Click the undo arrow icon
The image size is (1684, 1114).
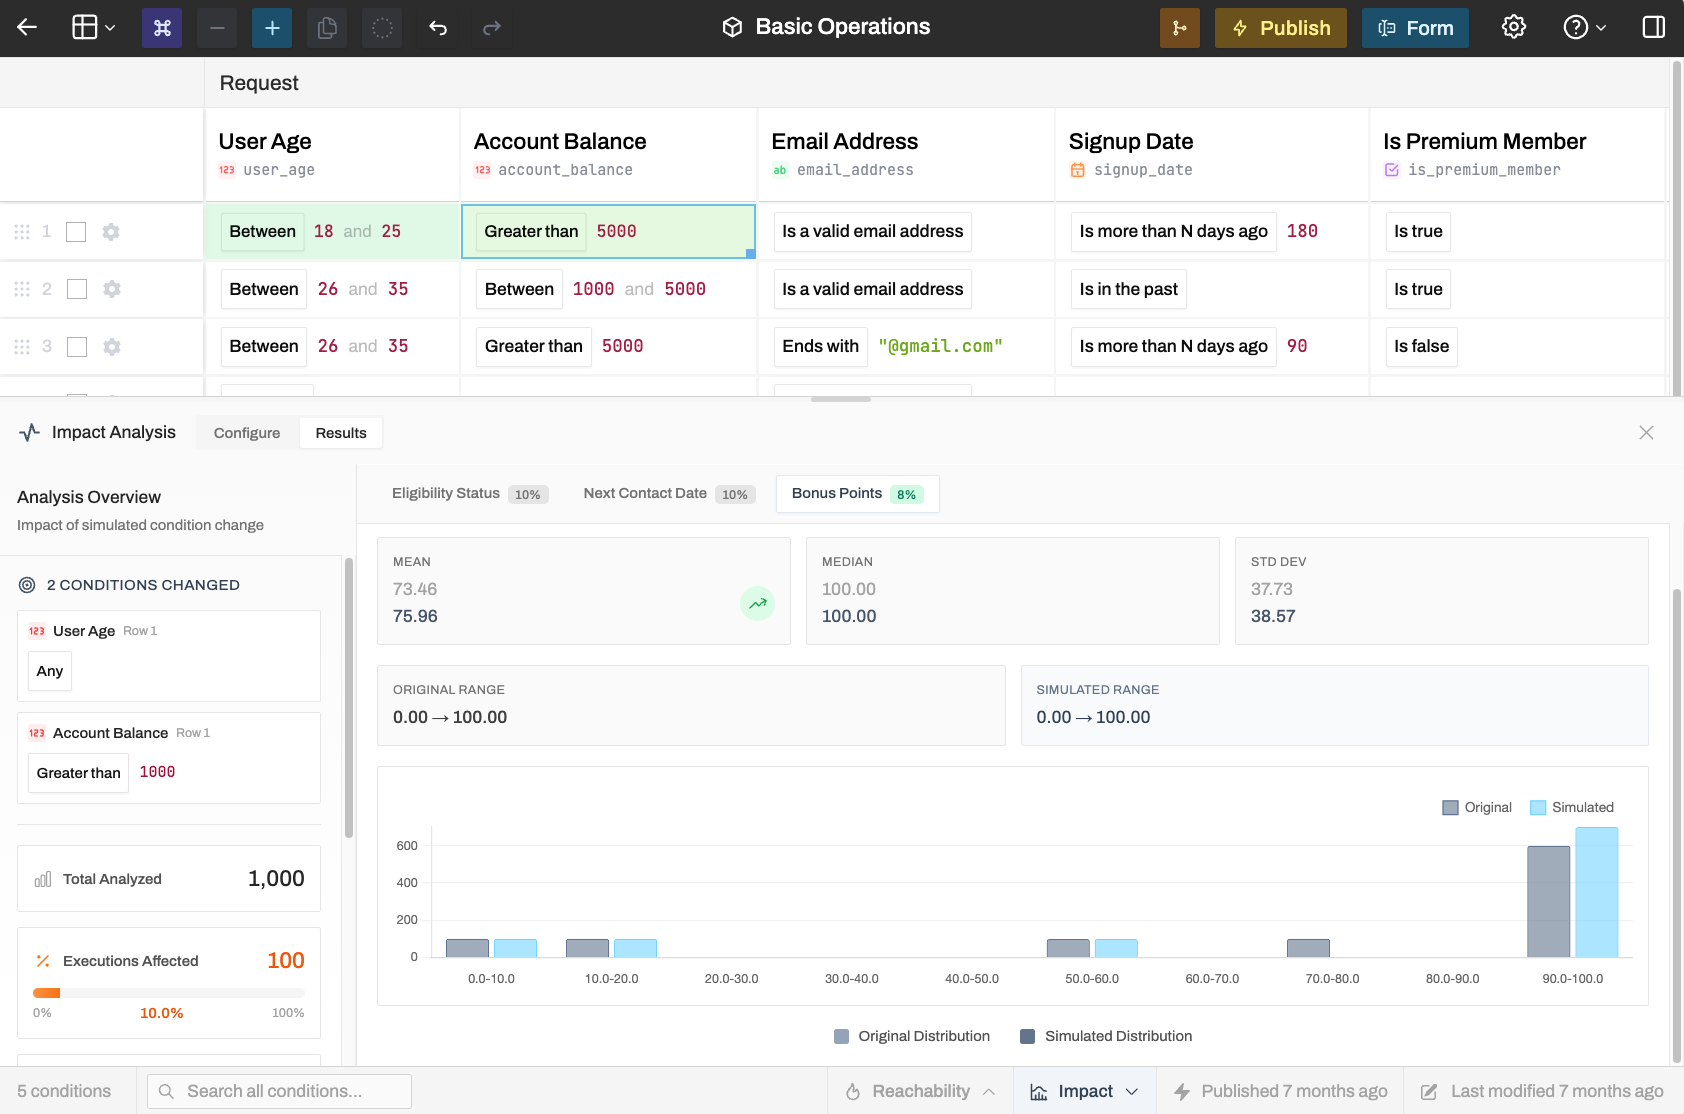point(438,28)
